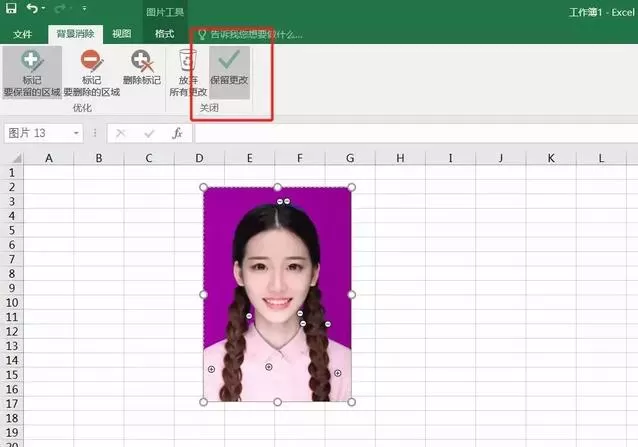Click the Tell Me search box (告诉我您想要做什么)

(x=250, y=35)
